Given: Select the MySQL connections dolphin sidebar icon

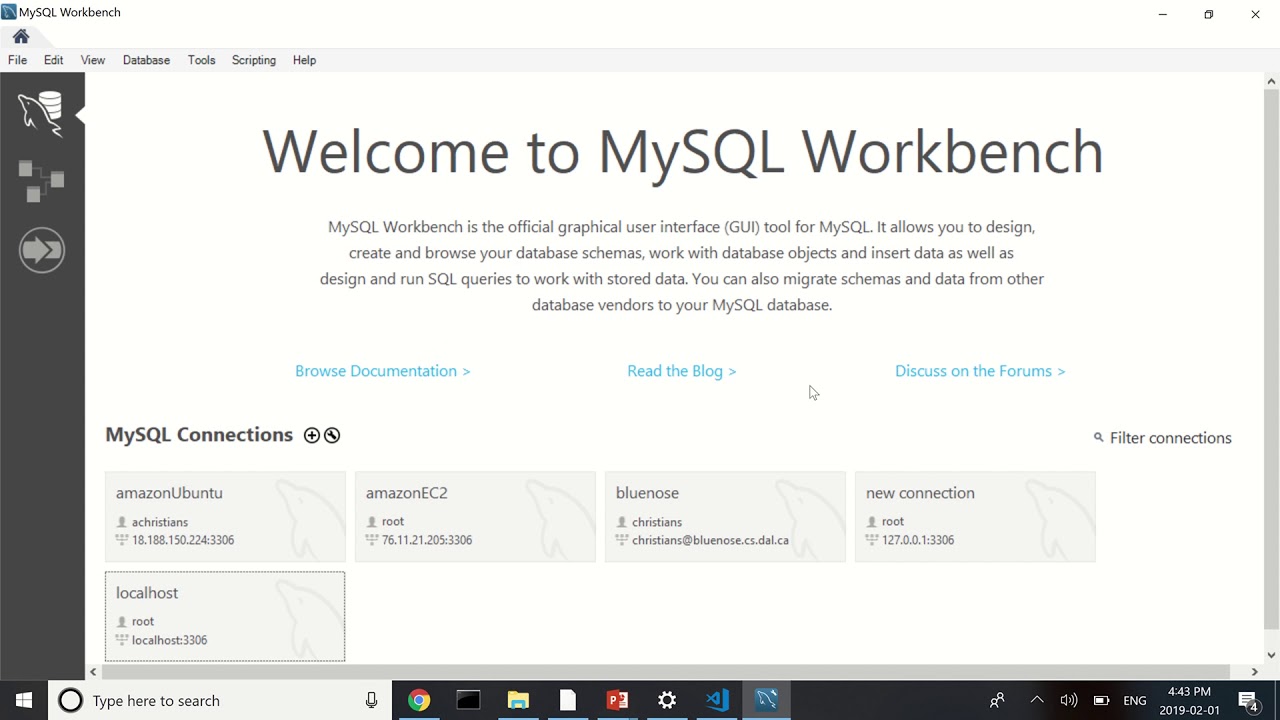Looking at the screenshot, I should point(41,113).
